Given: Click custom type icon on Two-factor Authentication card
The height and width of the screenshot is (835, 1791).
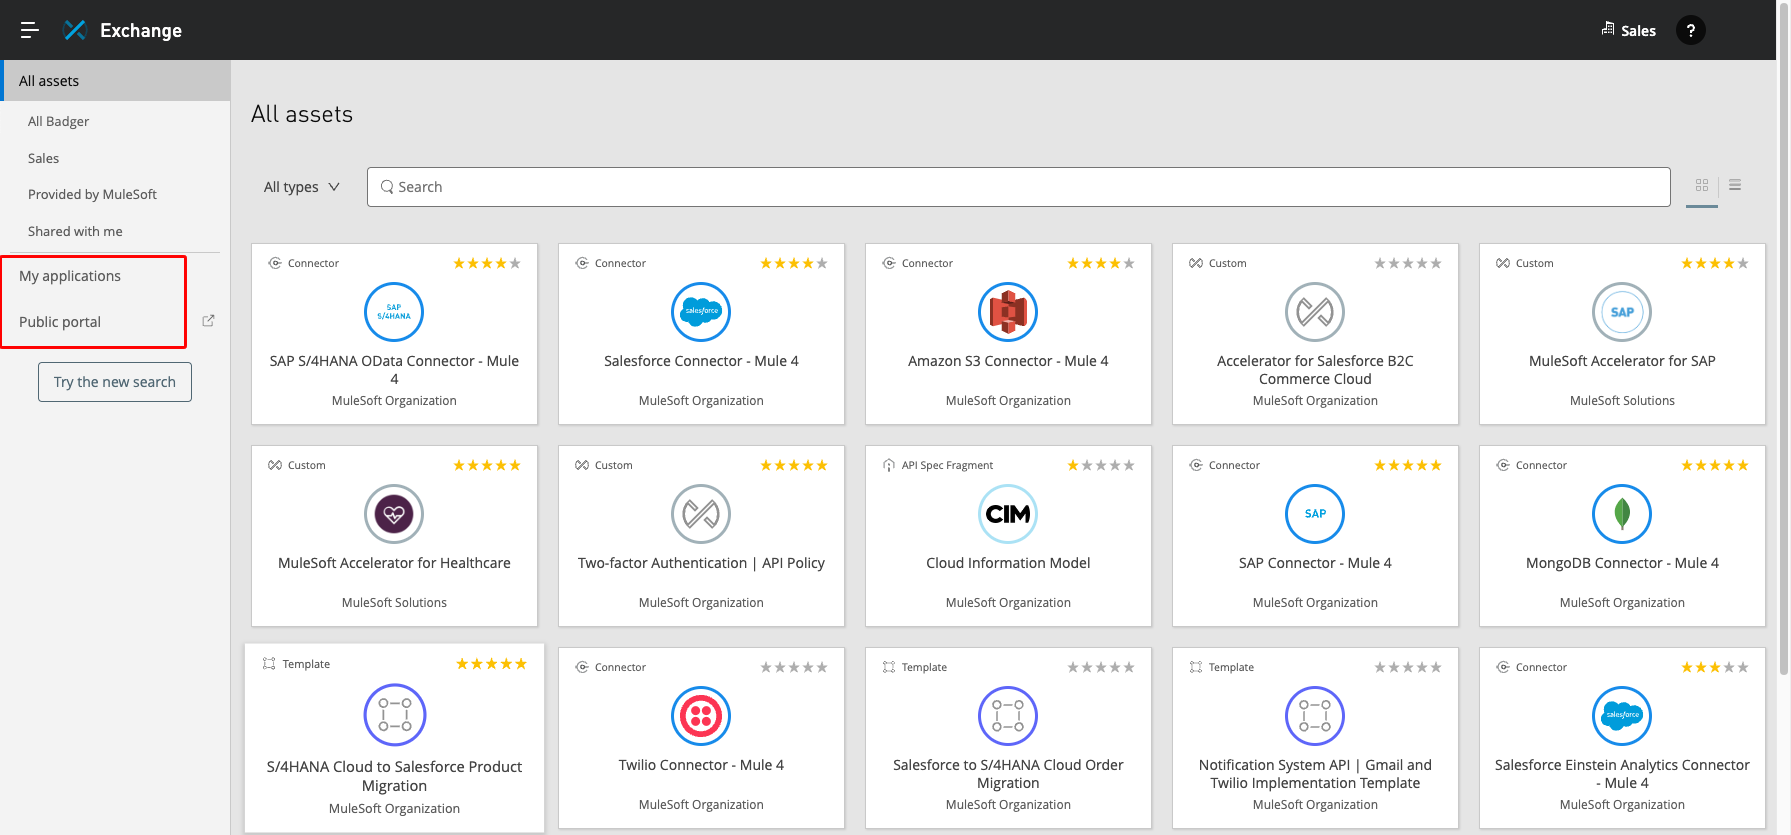Looking at the screenshot, I should tap(581, 465).
